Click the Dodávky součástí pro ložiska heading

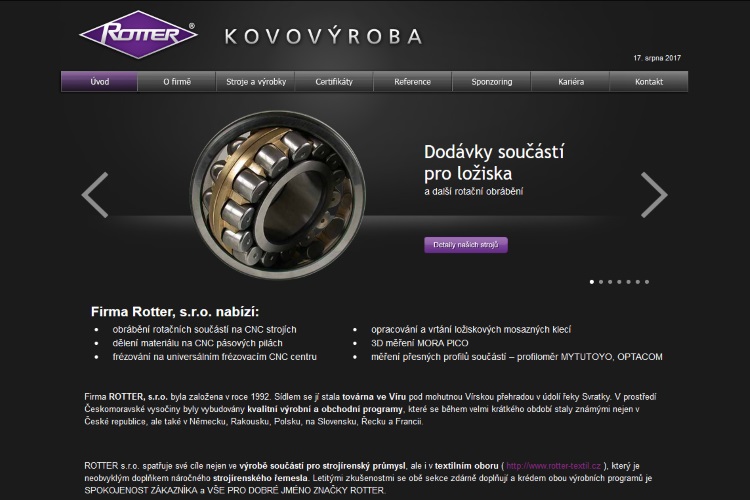click(x=494, y=163)
